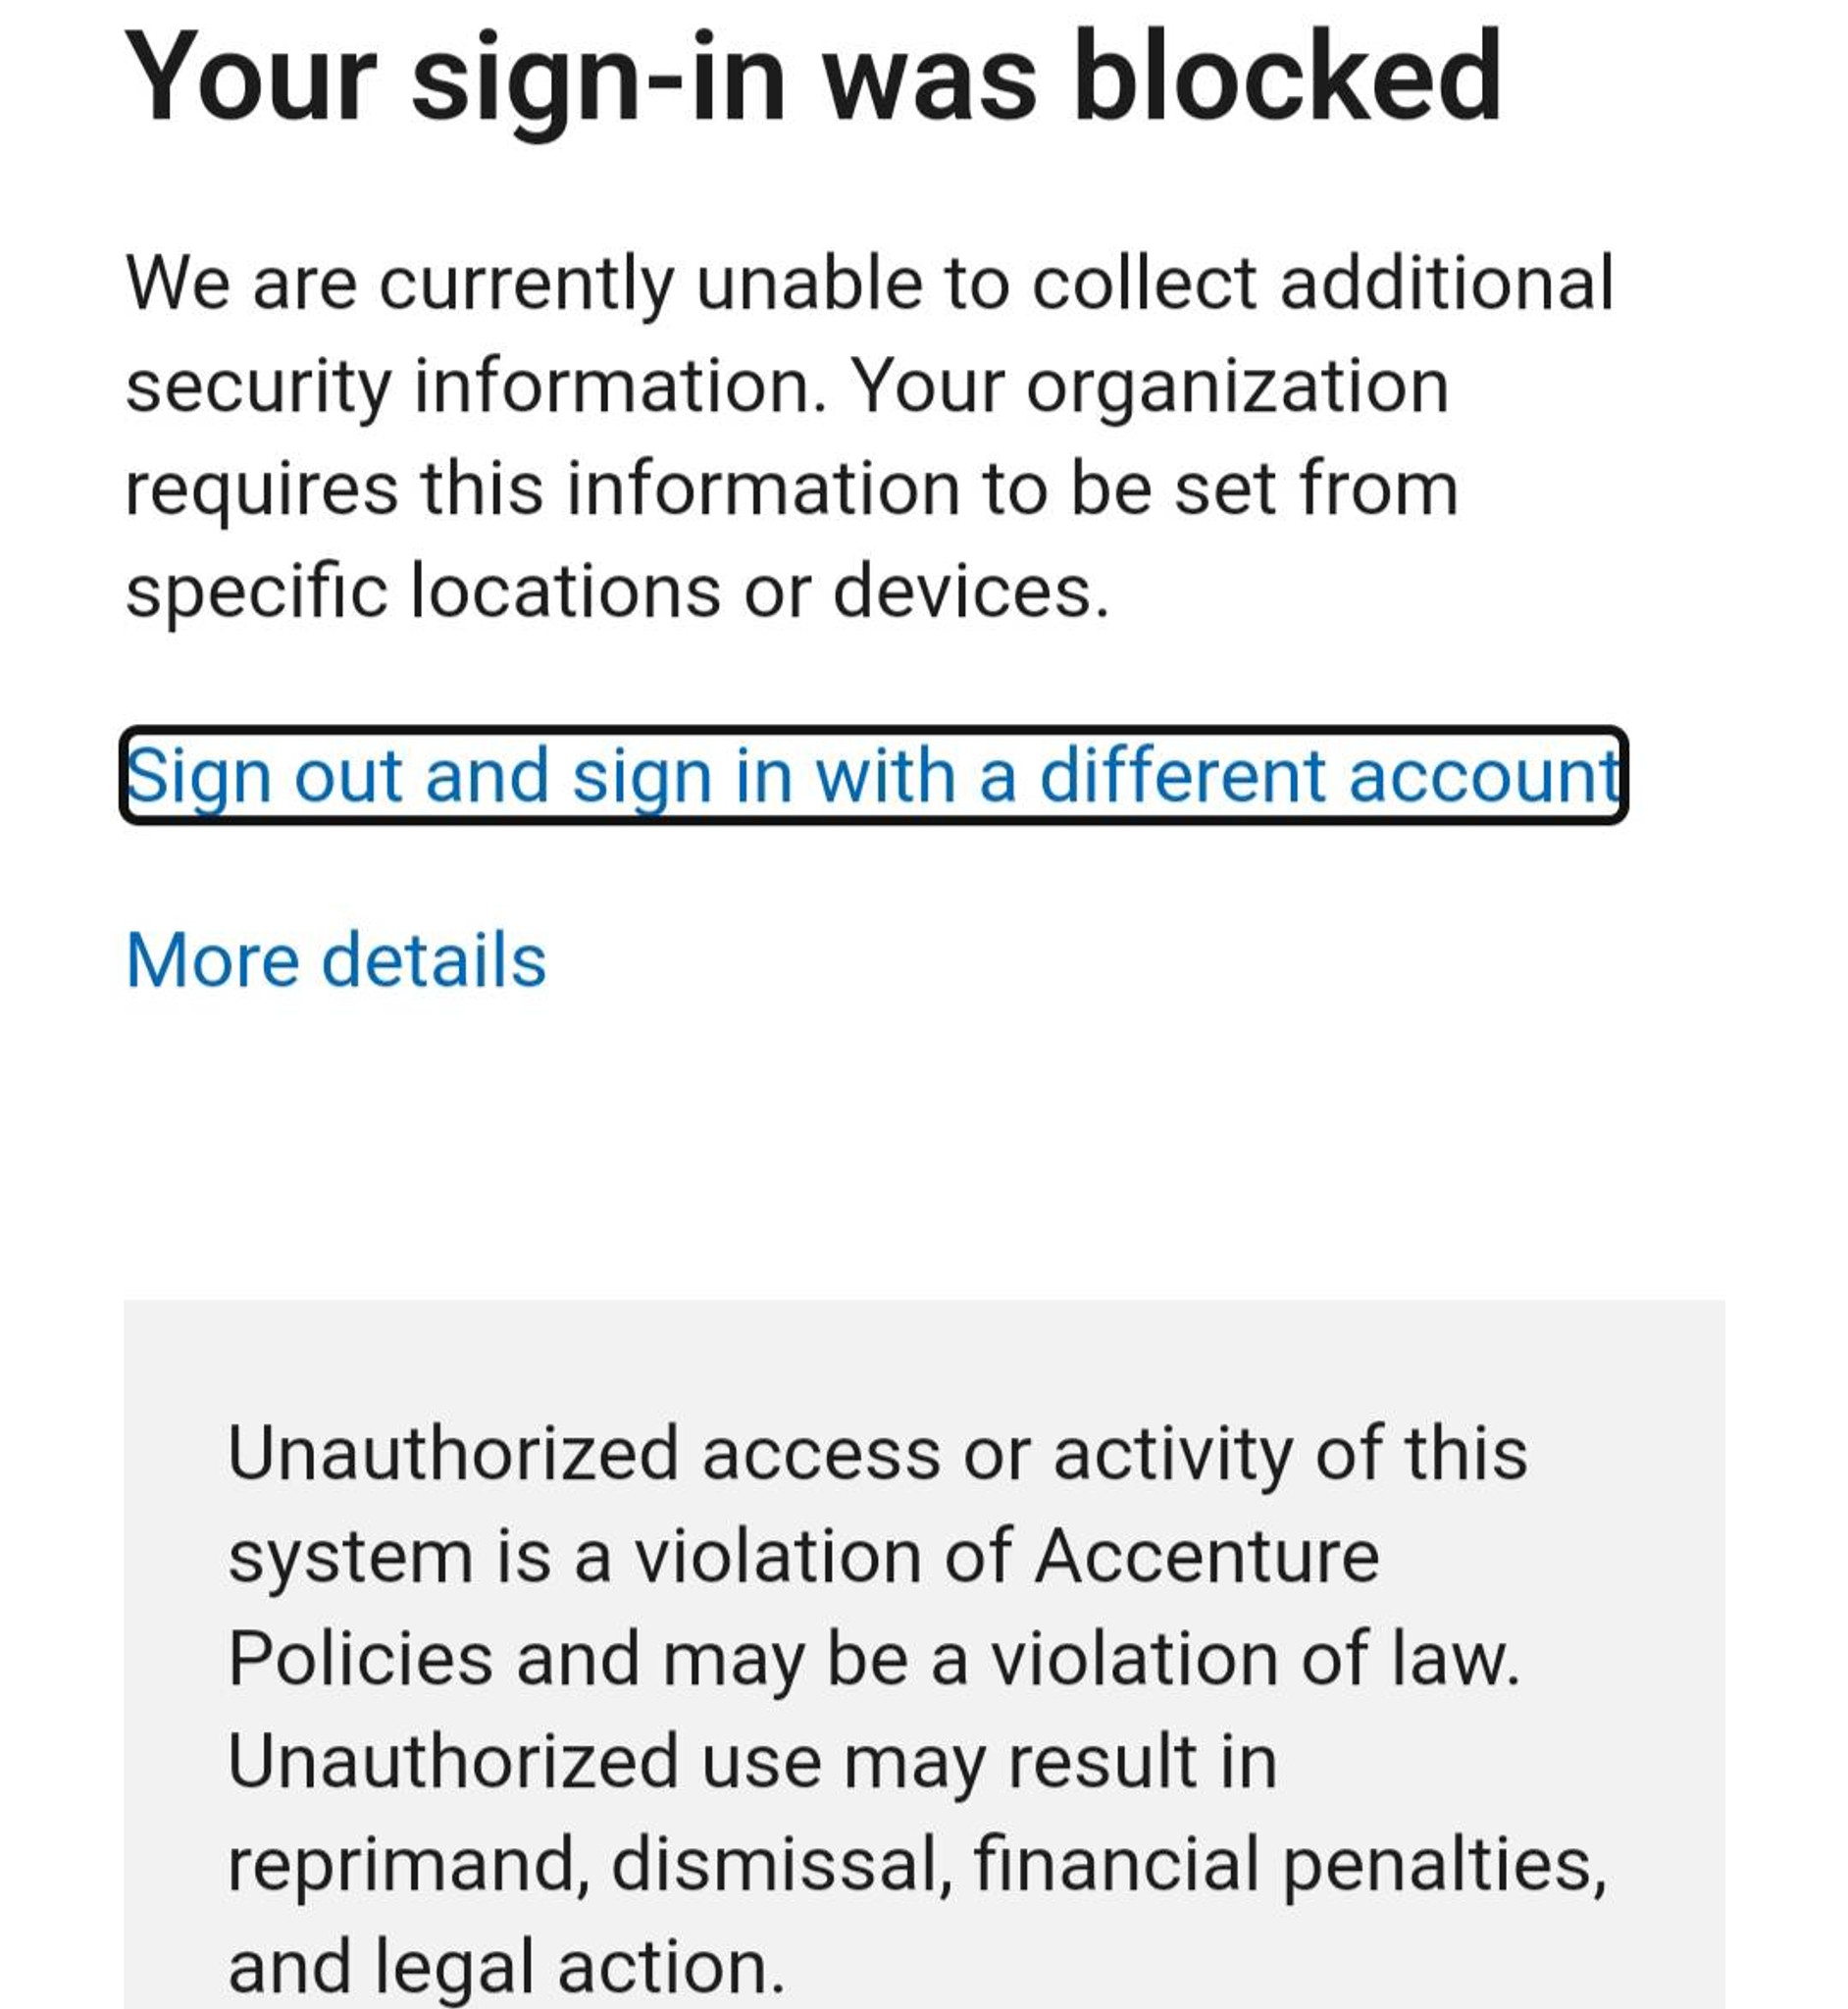Expand the More details link
1848x2009 pixels.
pos(336,961)
